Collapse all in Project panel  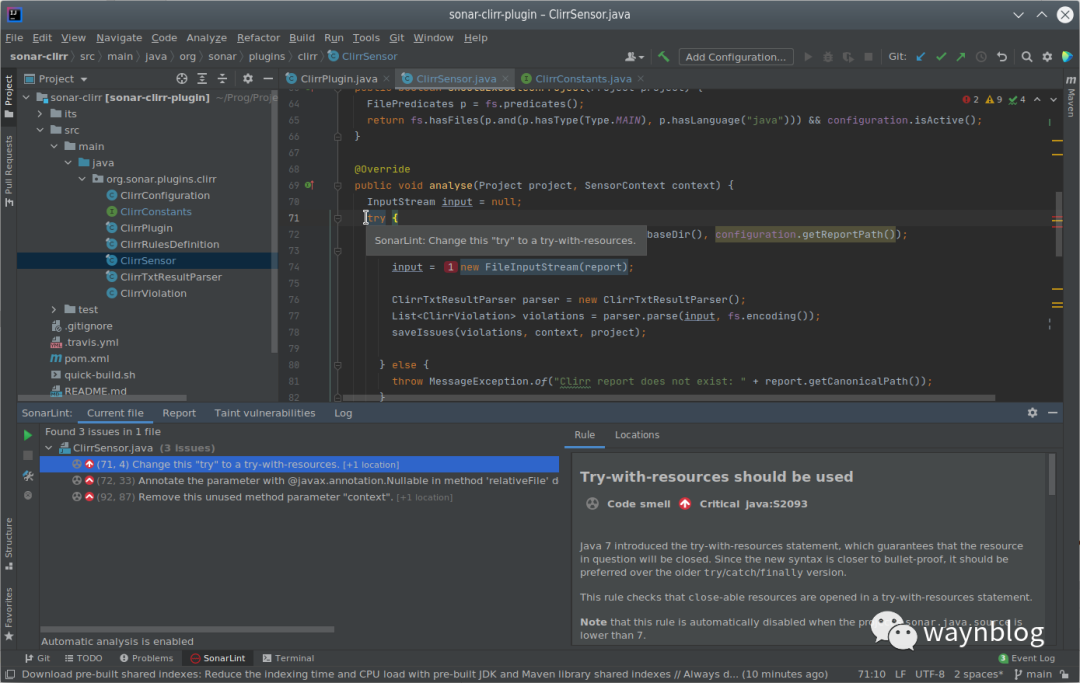[223, 79]
